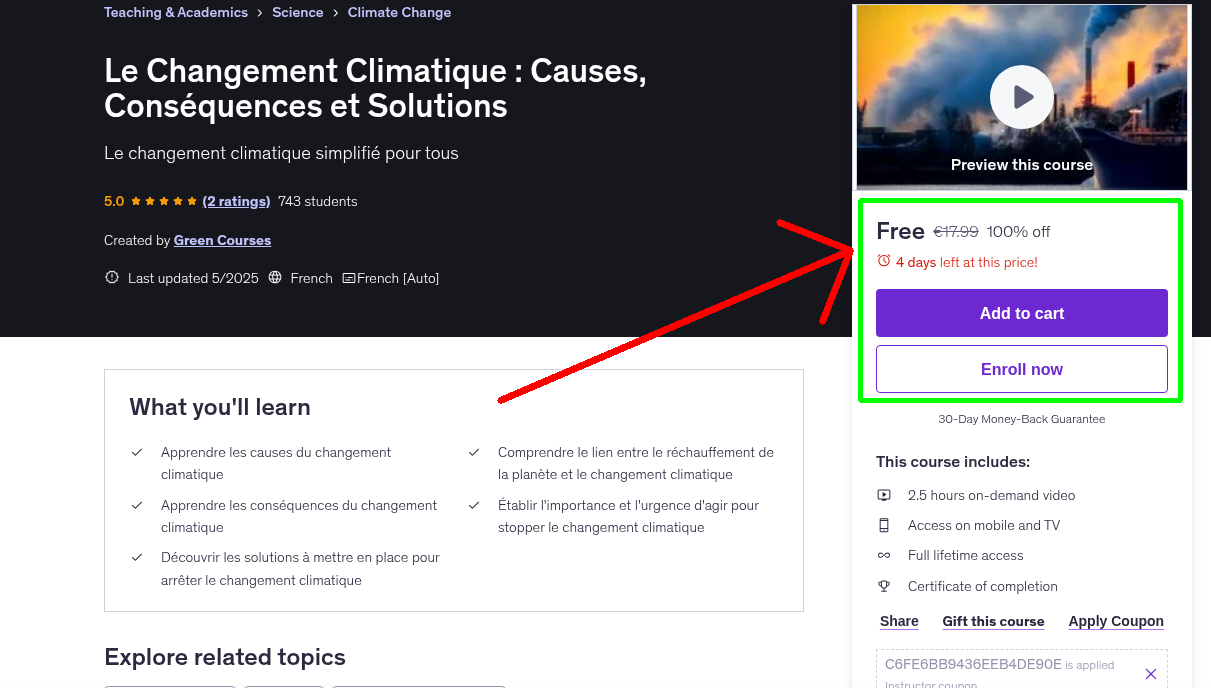Click the red alarm clock icon
This screenshot has width=1211, height=688.
pyautogui.click(x=883, y=260)
